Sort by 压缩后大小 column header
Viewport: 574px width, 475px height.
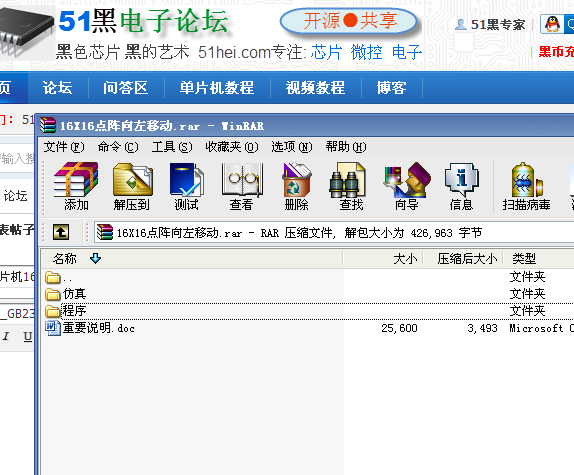467,259
